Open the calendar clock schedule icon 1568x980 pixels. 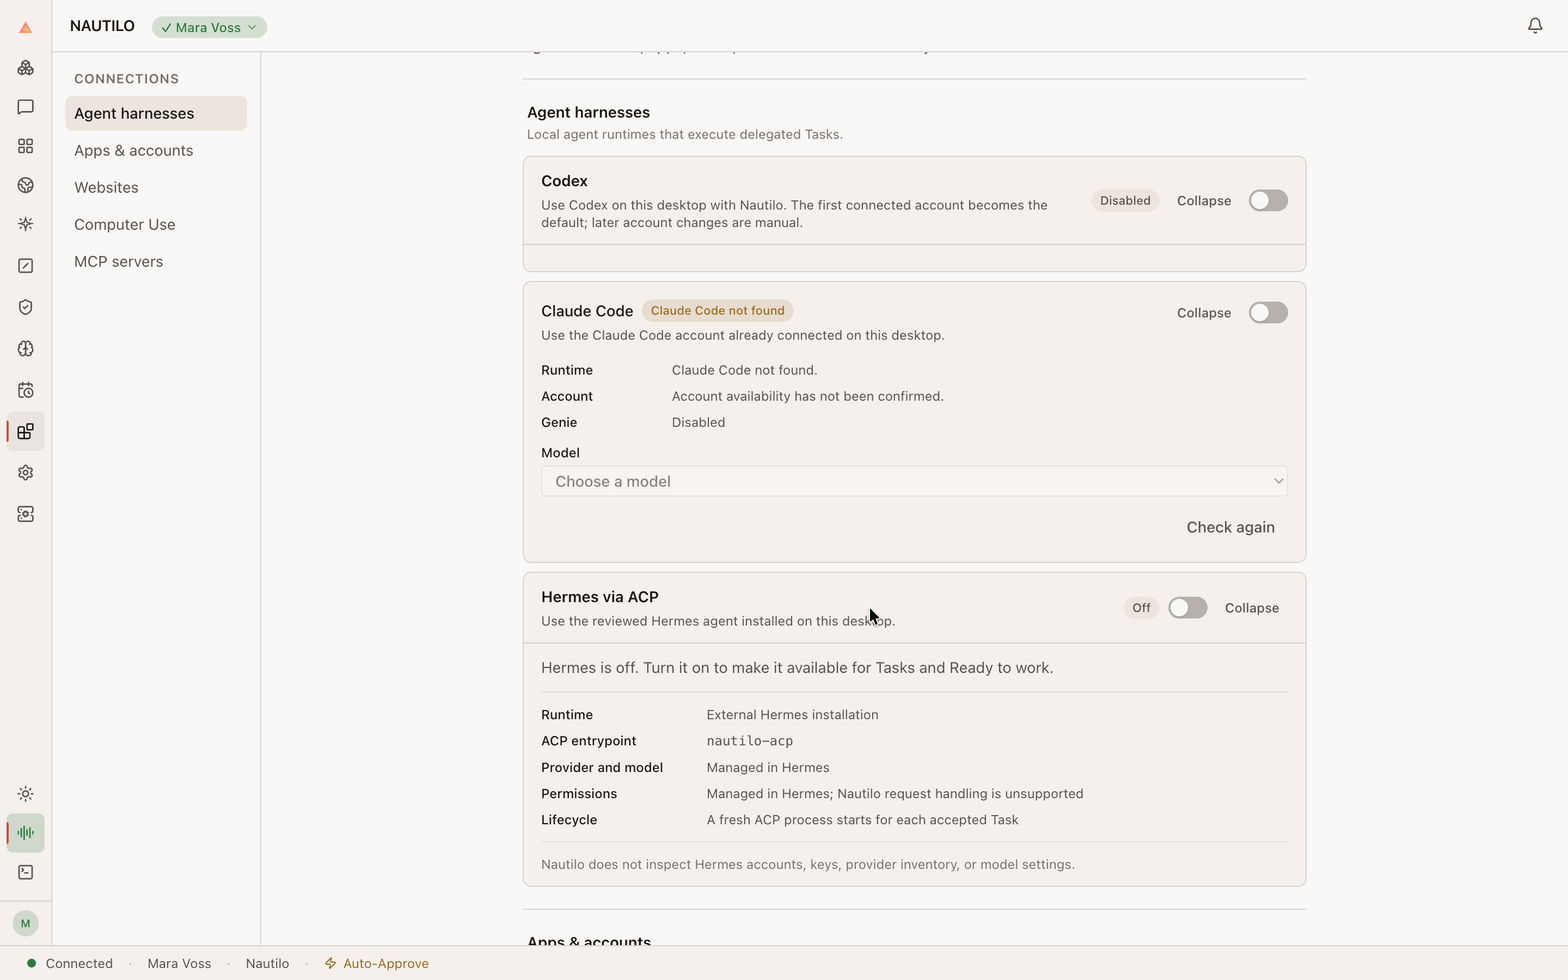26,390
